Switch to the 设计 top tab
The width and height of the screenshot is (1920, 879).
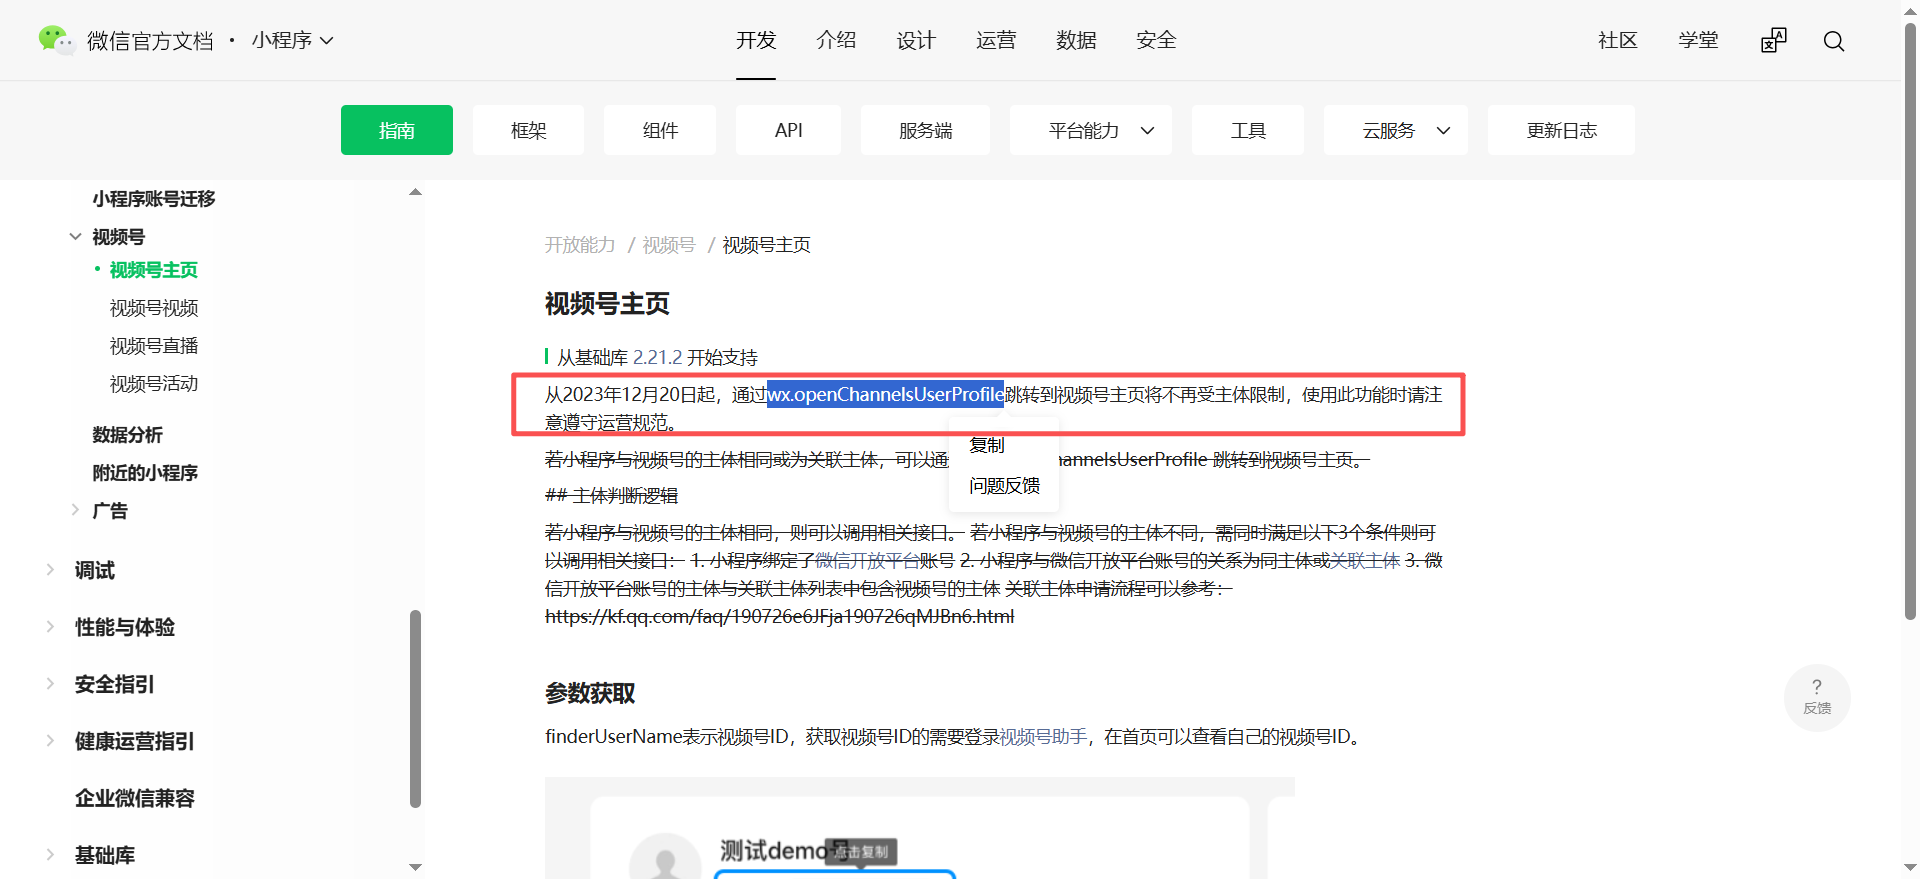pyautogui.click(x=916, y=40)
